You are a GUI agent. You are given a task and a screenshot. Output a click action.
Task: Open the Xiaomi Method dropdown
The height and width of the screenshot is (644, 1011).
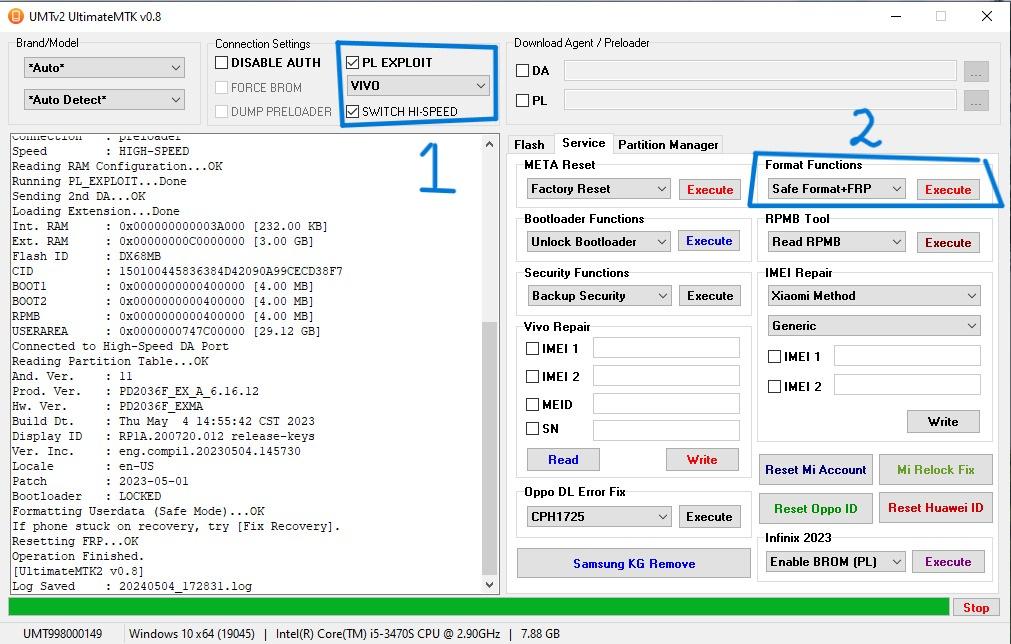[874, 296]
